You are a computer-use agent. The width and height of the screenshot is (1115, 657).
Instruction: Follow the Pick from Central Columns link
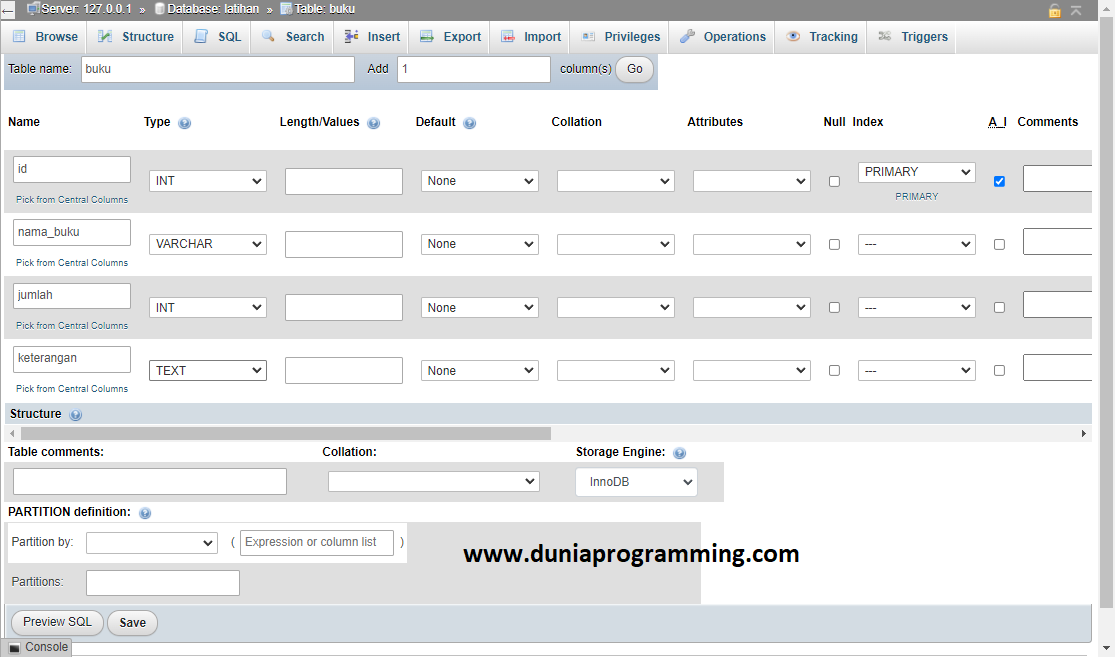tap(71, 199)
